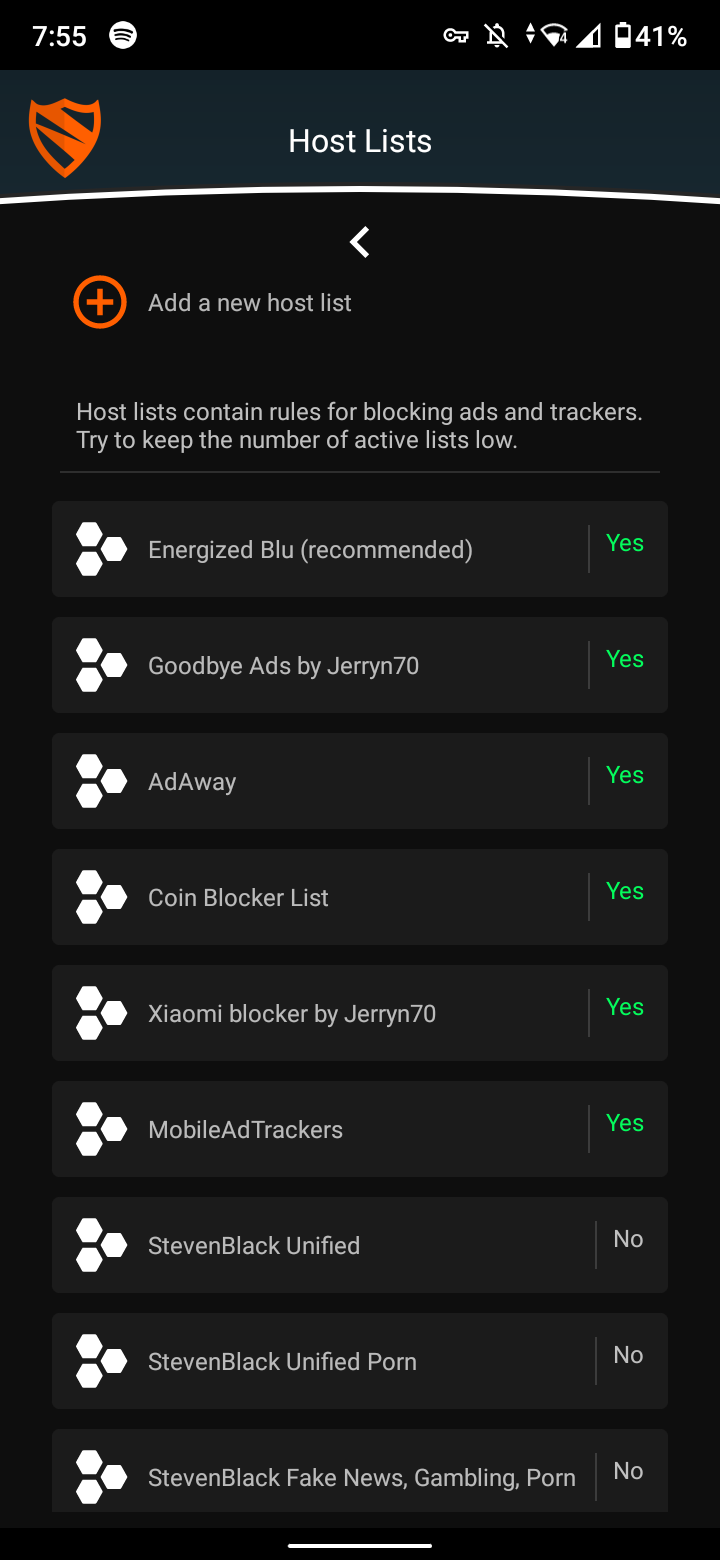
Task: Tap the Spotify icon in status bar
Action: (x=123, y=36)
